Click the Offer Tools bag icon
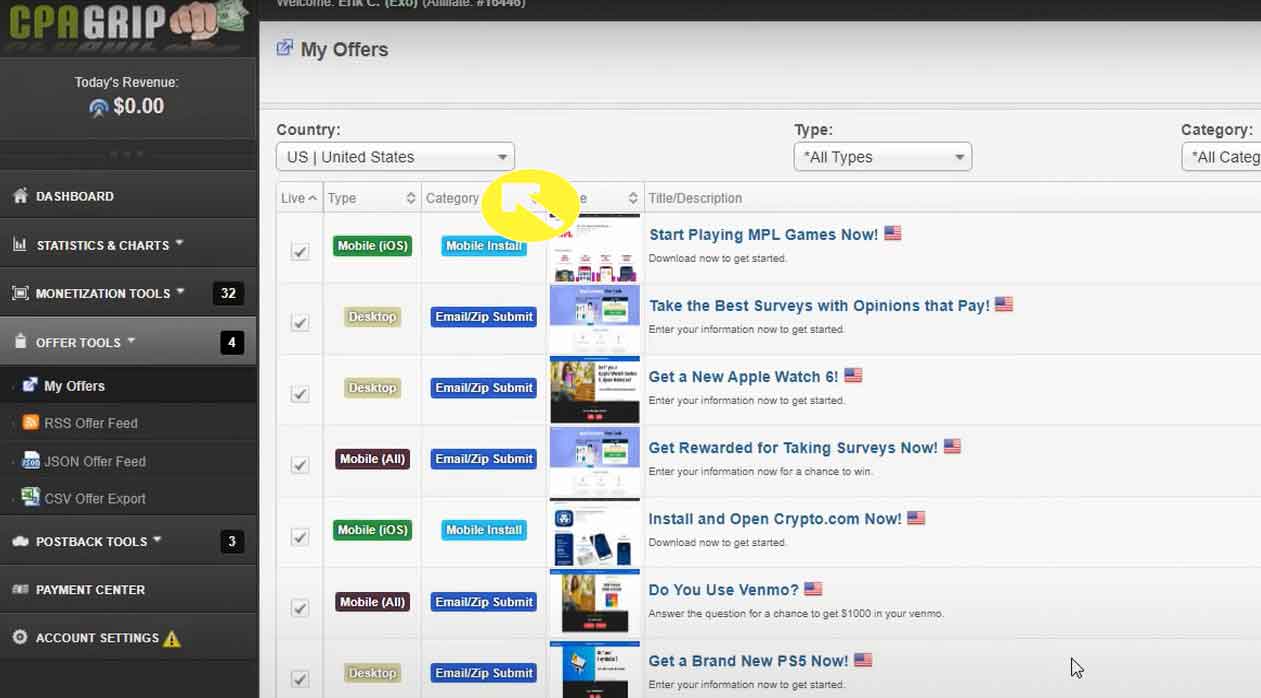 pos(20,341)
